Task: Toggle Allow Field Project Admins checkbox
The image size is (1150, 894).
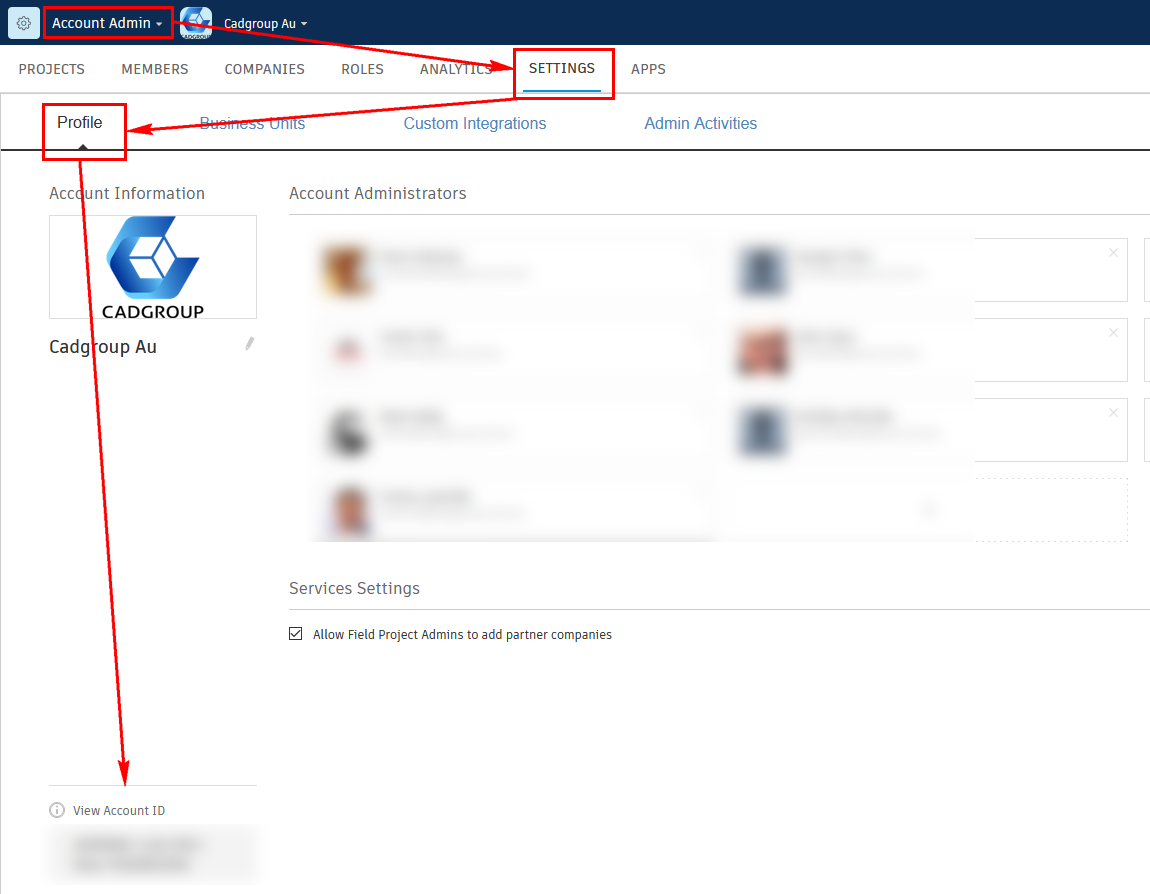Action: [296, 634]
